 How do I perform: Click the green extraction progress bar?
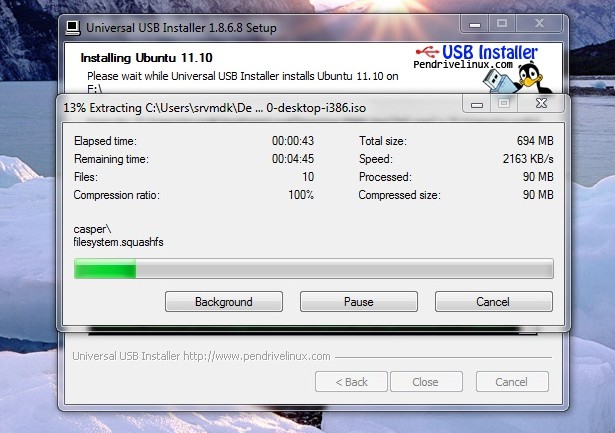point(313,269)
